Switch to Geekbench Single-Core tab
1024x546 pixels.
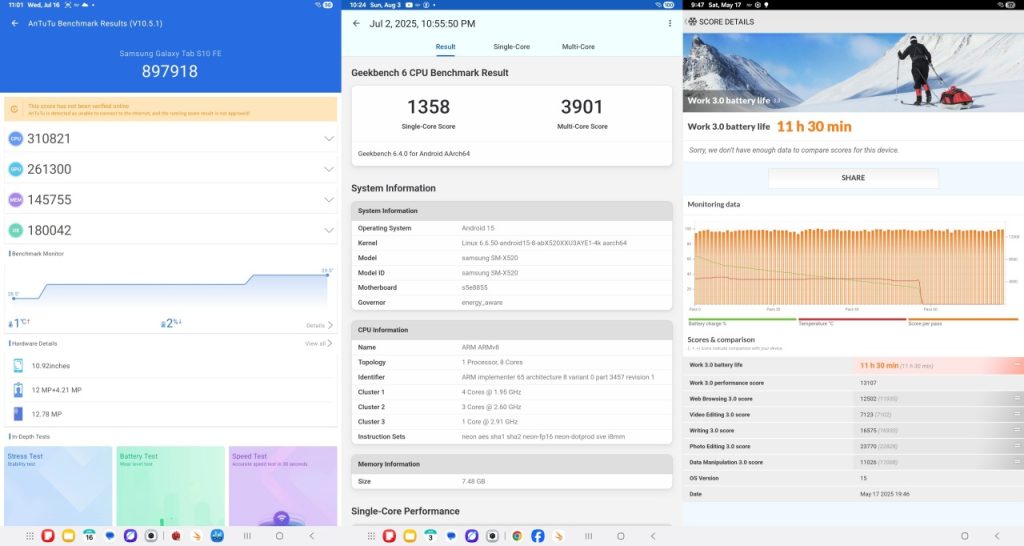[511, 47]
